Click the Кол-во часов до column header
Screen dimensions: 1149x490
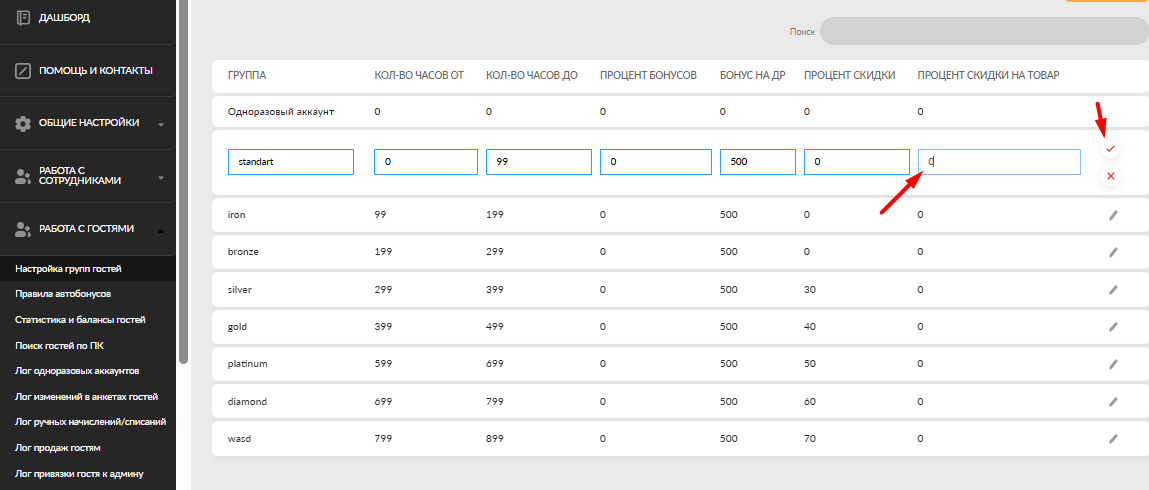pos(531,75)
